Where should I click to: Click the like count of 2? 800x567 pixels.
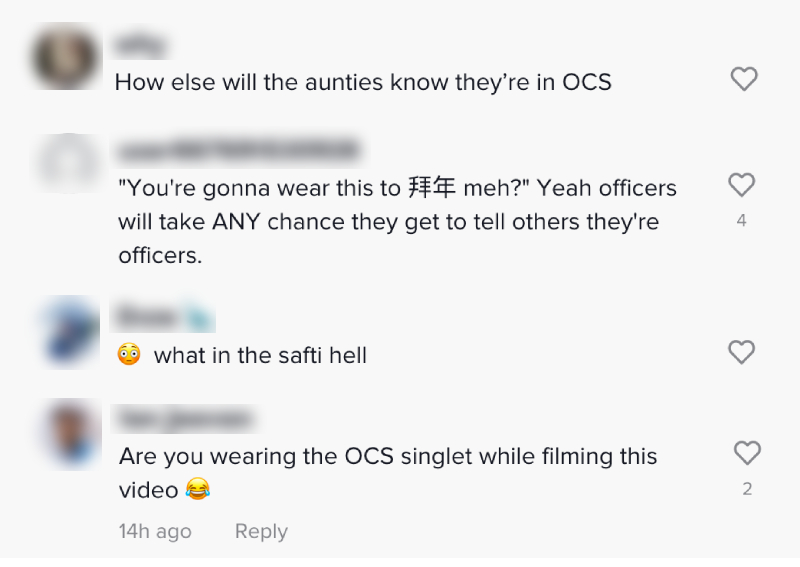[x=747, y=489]
